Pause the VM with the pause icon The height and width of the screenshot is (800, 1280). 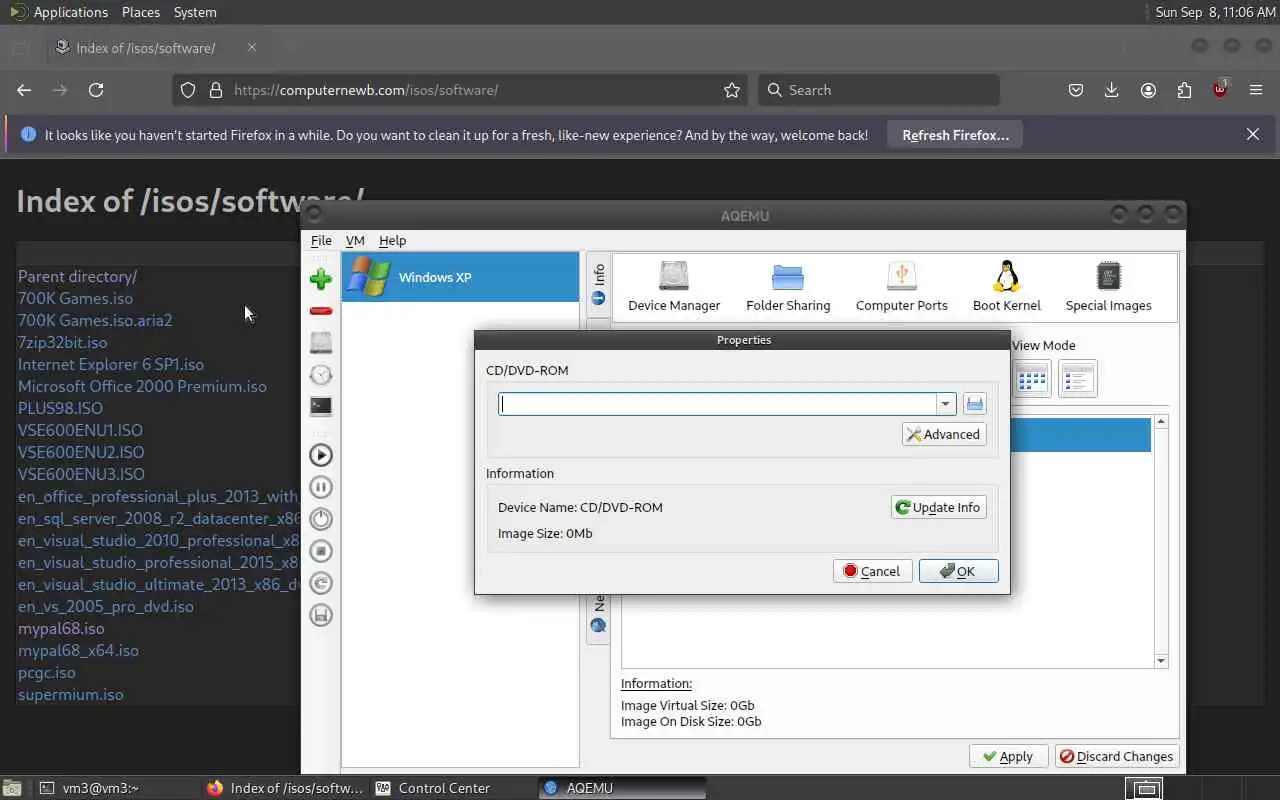click(321, 487)
